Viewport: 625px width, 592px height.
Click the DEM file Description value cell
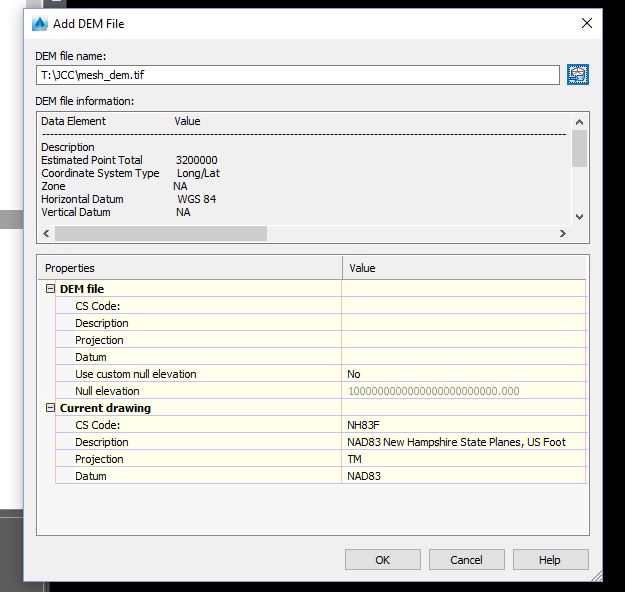click(464, 323)
